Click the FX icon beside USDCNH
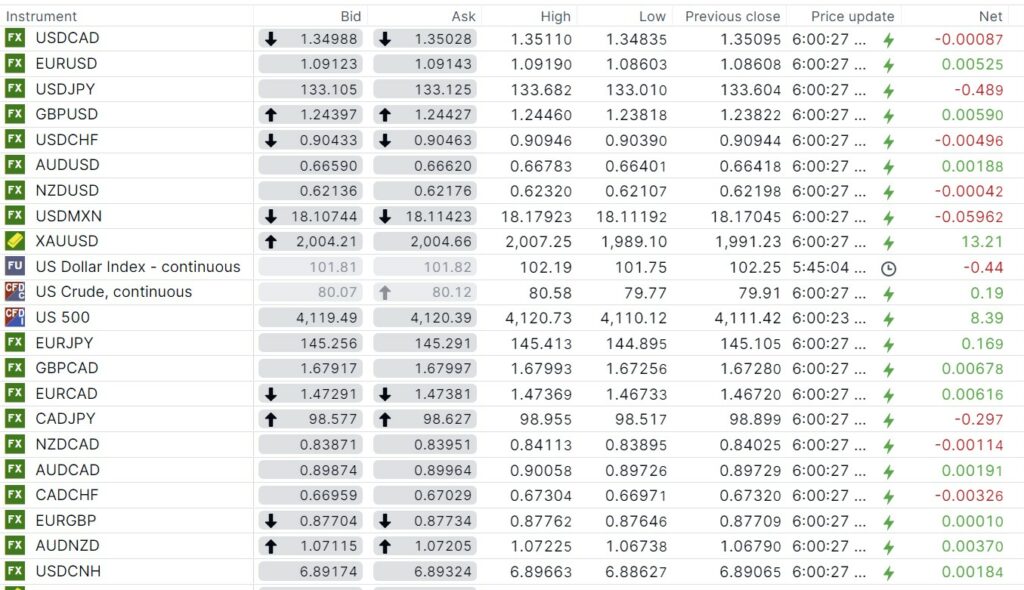This screenshot has width=1024, height=590. 15,571
